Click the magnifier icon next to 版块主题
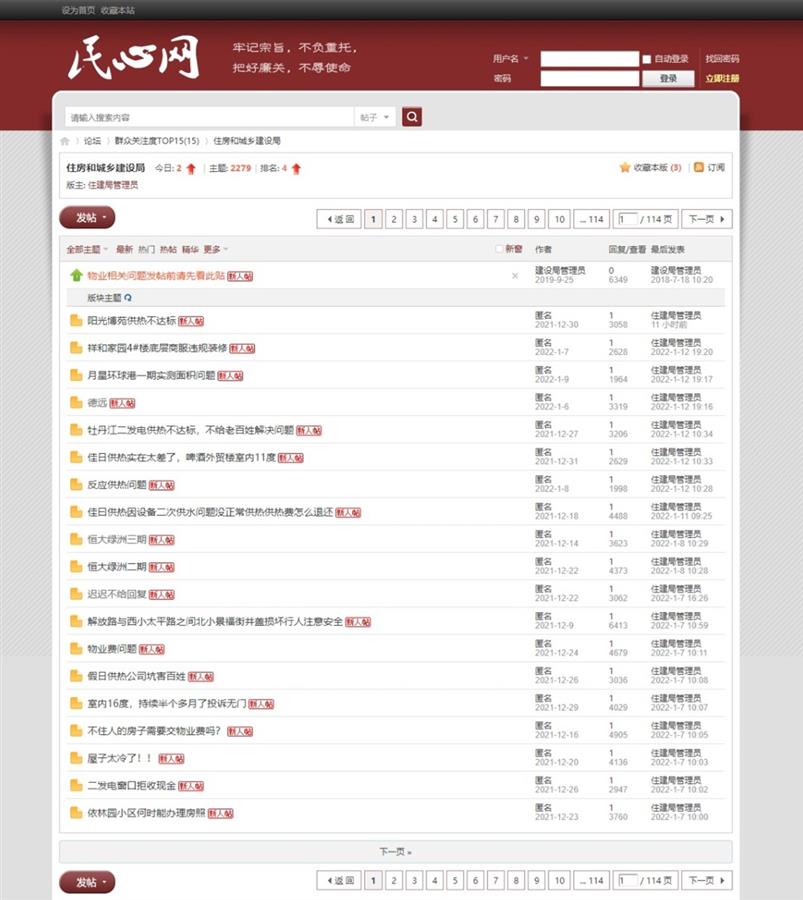The width and height of the screenshot is (803, 900). click(128, 297)
